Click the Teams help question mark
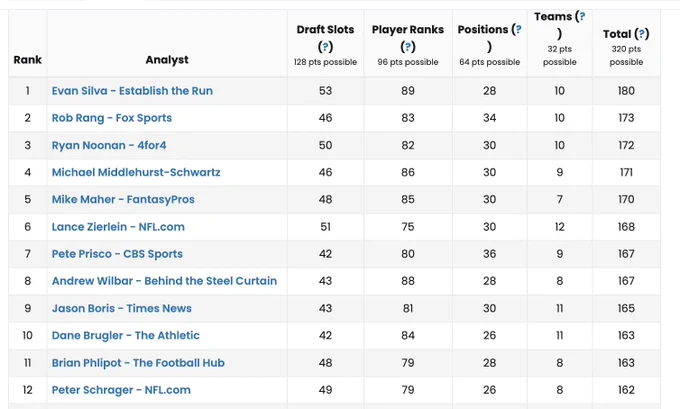 (x=582, y=16)
